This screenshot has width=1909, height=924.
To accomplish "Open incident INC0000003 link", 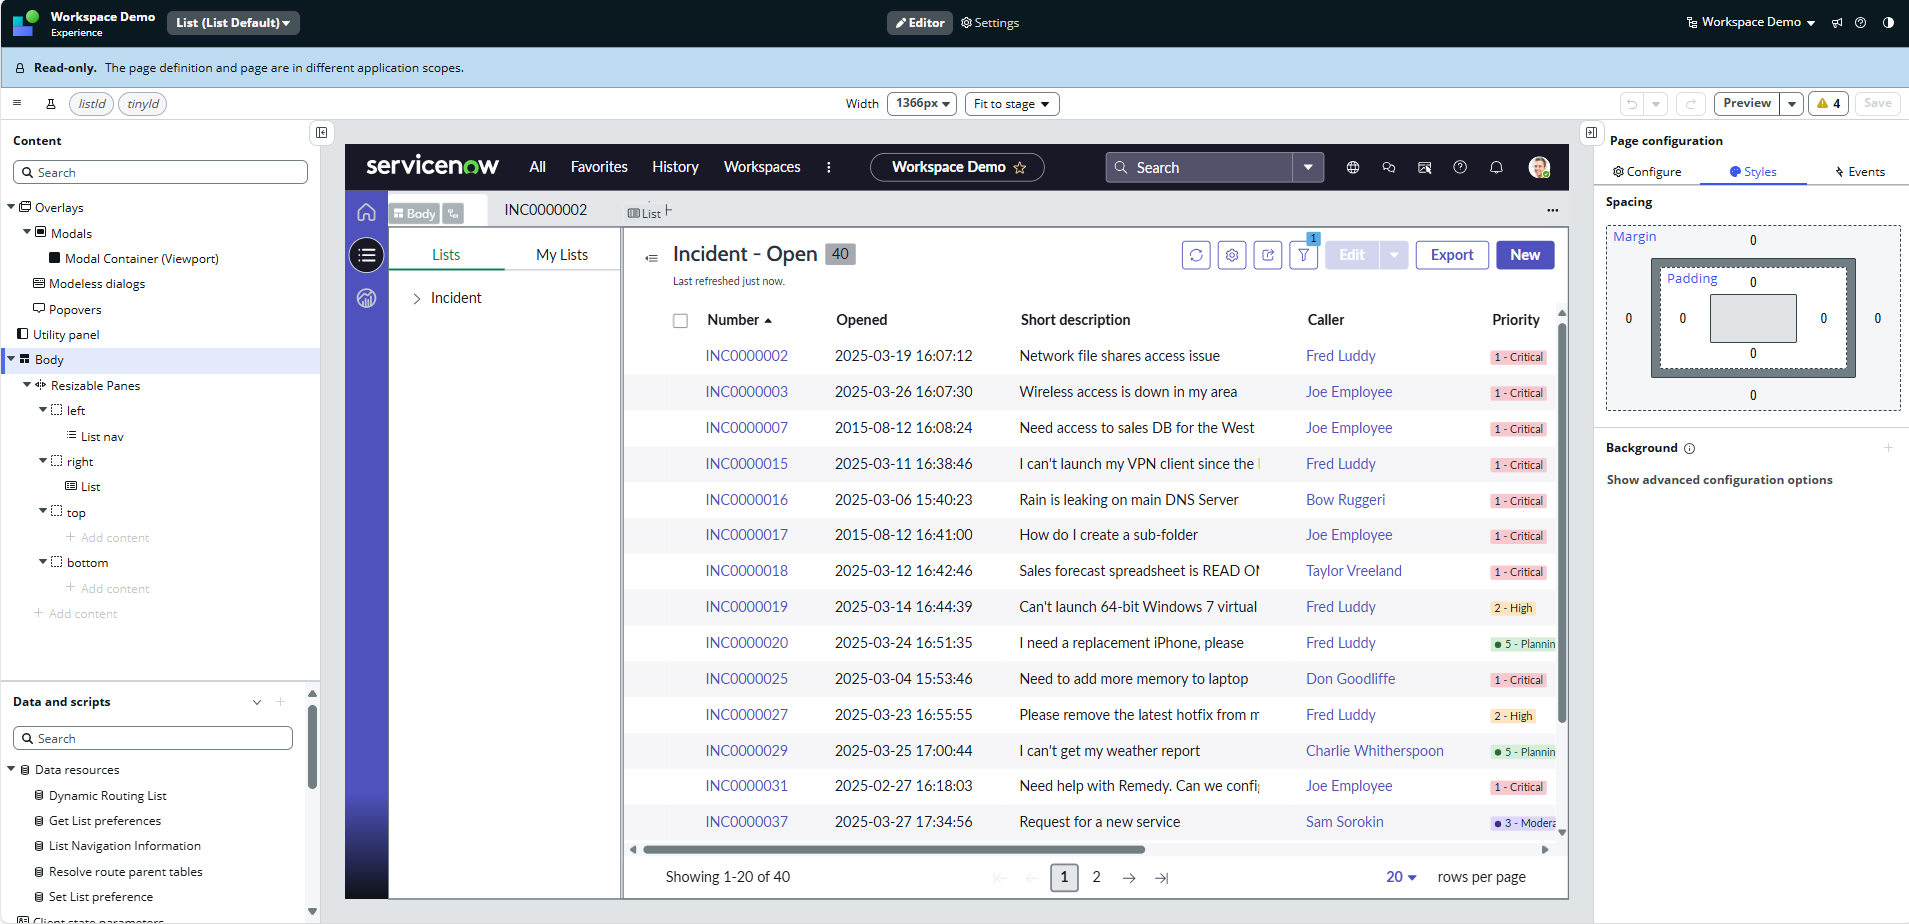I will tap(746, 392).
